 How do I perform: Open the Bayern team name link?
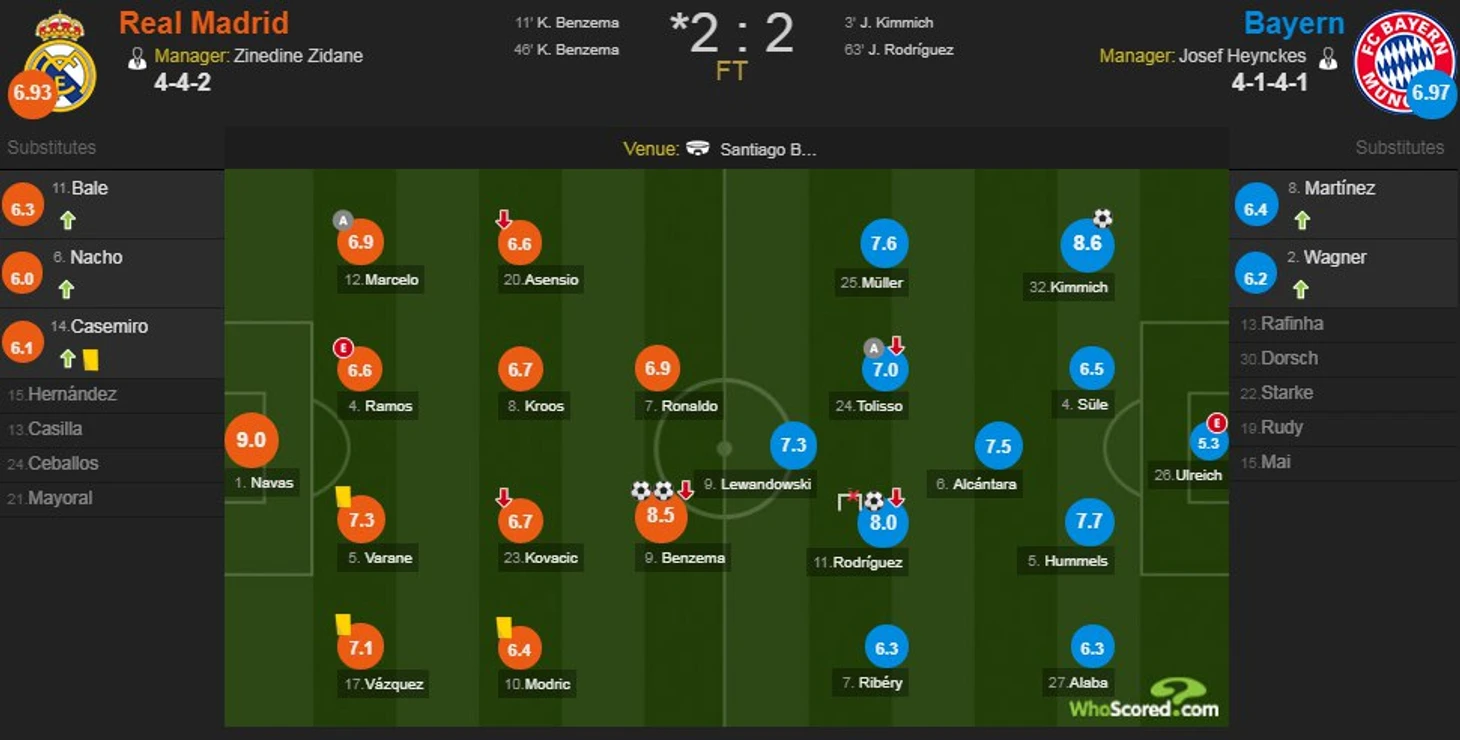click(x=1294, y=23)
